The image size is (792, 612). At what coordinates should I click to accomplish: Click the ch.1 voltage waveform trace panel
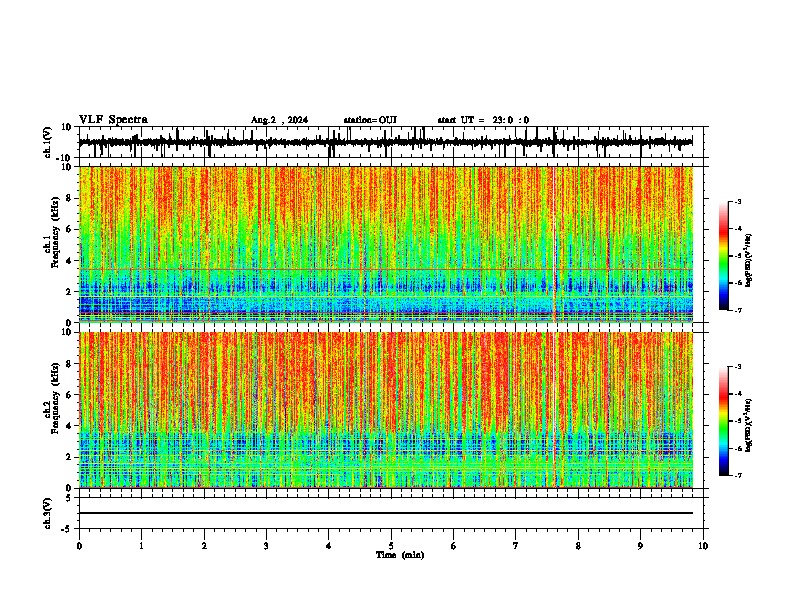[391, 142]
